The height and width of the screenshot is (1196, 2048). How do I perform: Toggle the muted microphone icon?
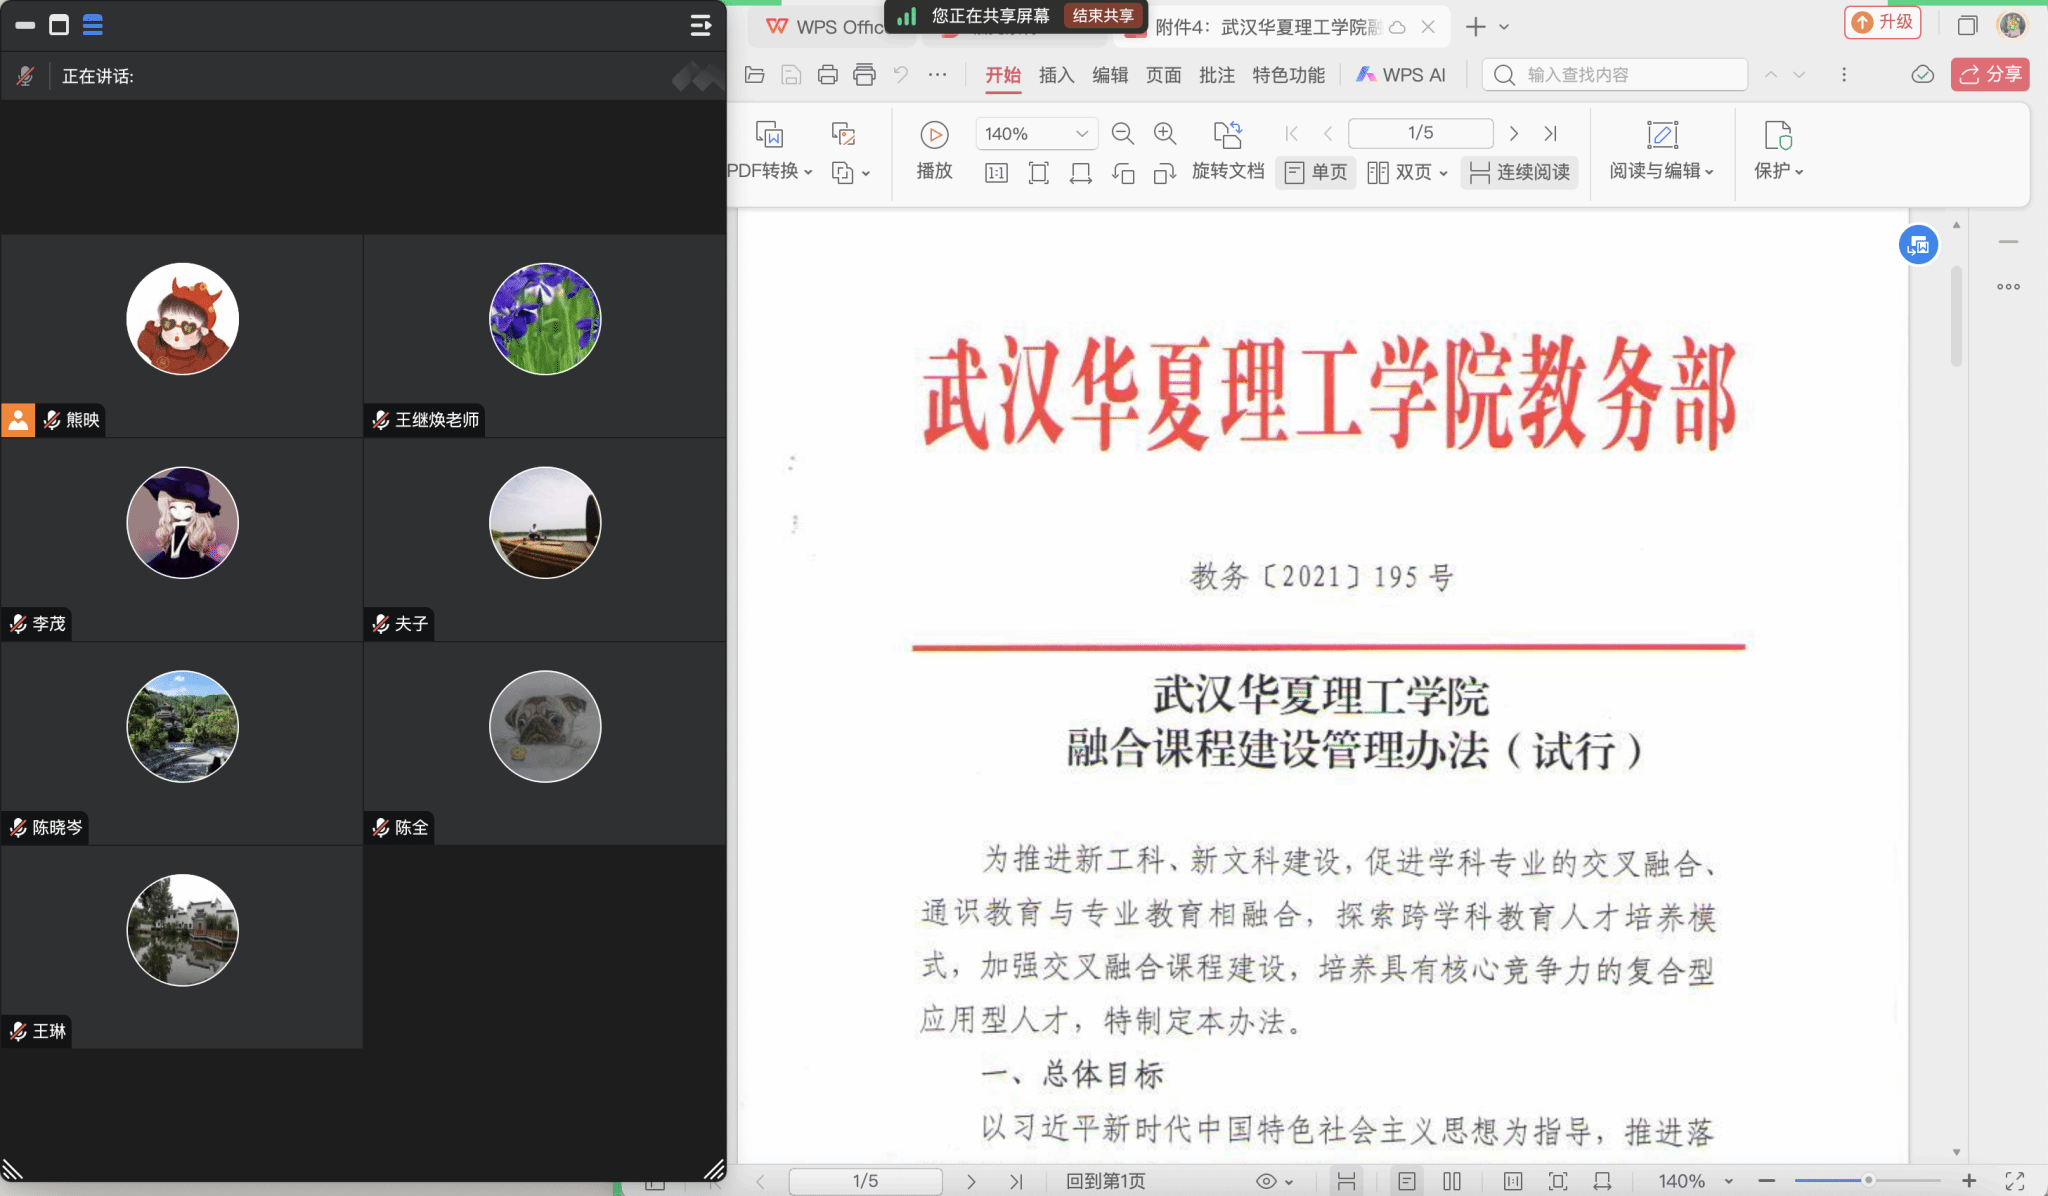click(x=26, y=76)
